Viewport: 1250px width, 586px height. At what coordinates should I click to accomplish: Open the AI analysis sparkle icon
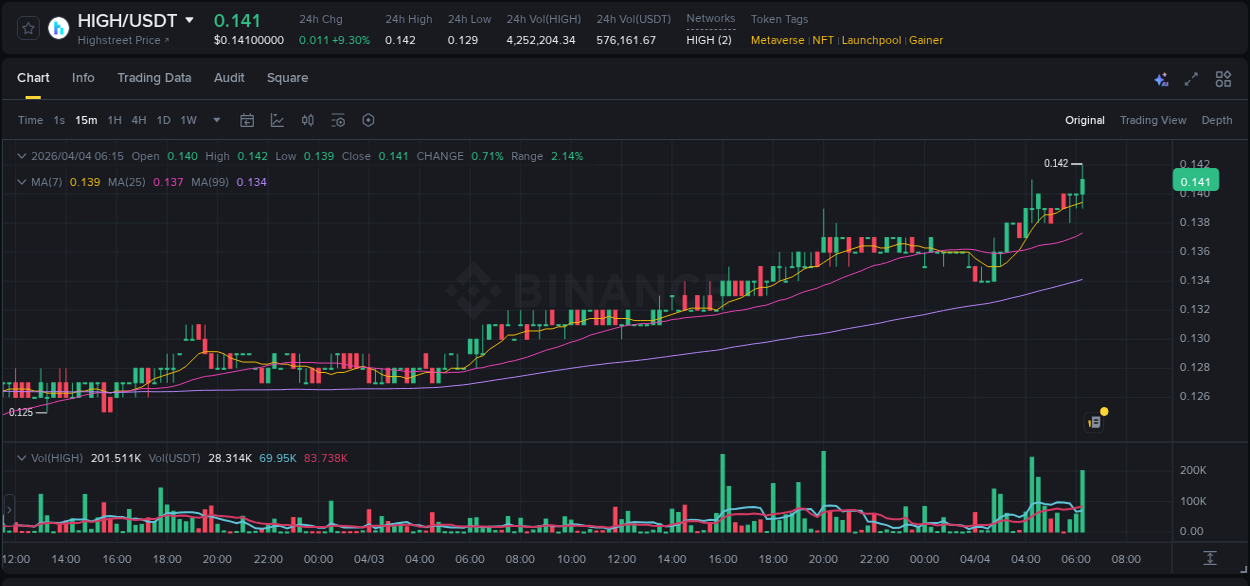click(1161, 78)
